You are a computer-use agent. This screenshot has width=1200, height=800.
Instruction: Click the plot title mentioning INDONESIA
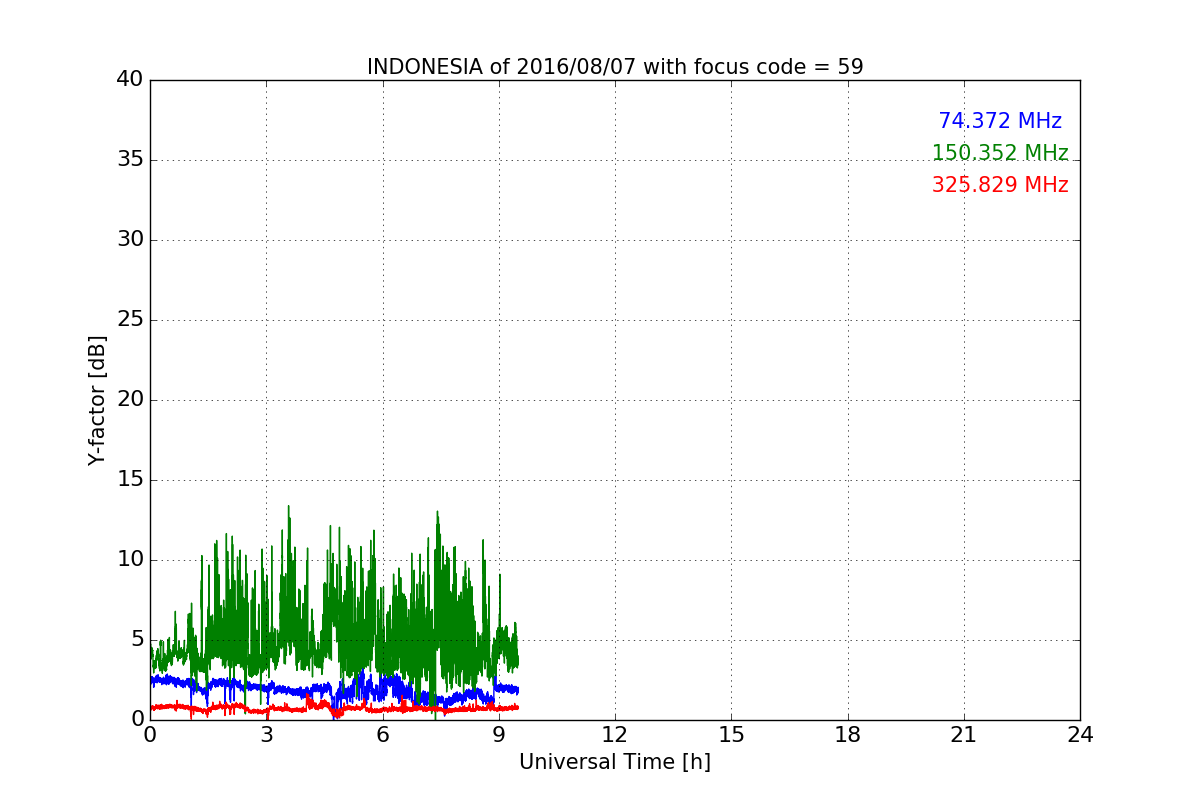coord(615,67)
